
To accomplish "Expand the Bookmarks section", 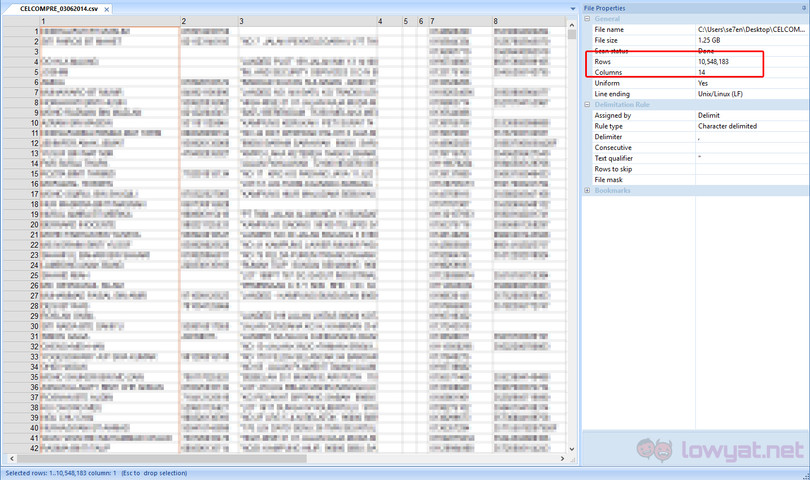I will coord(587,190).
